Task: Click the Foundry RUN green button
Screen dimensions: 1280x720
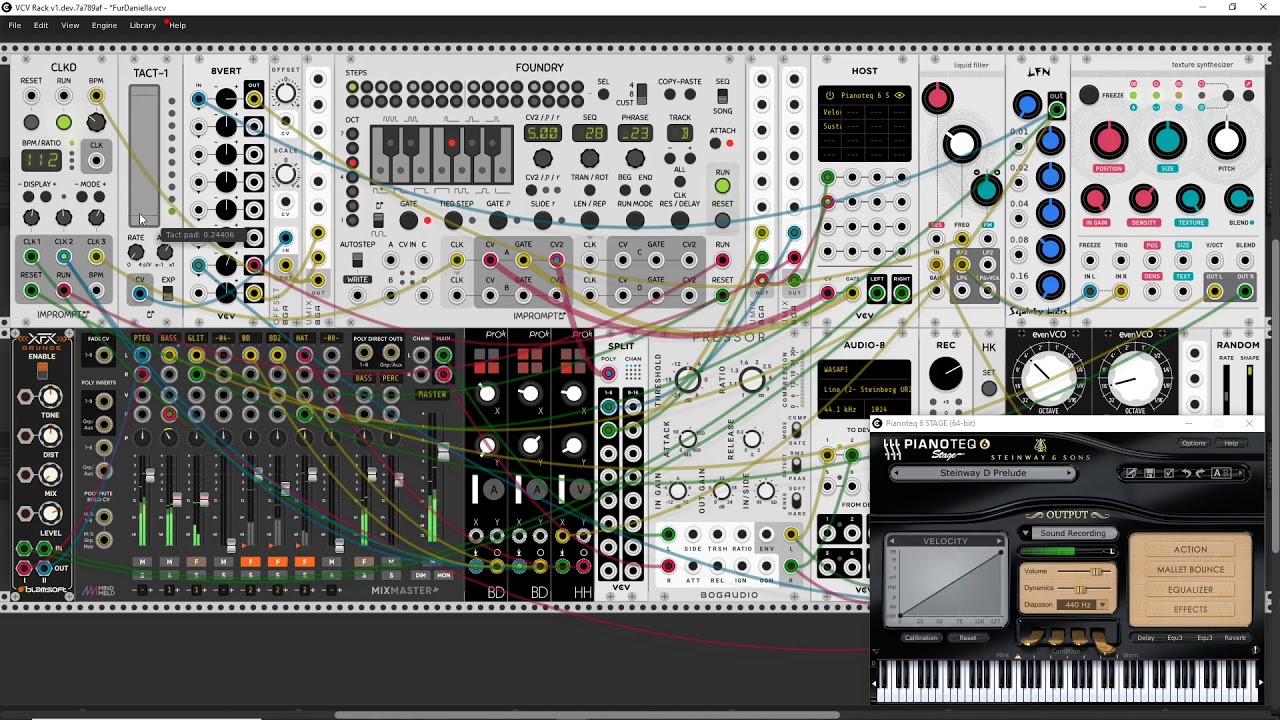Action: pyautogui.click(x=722, y=186)
